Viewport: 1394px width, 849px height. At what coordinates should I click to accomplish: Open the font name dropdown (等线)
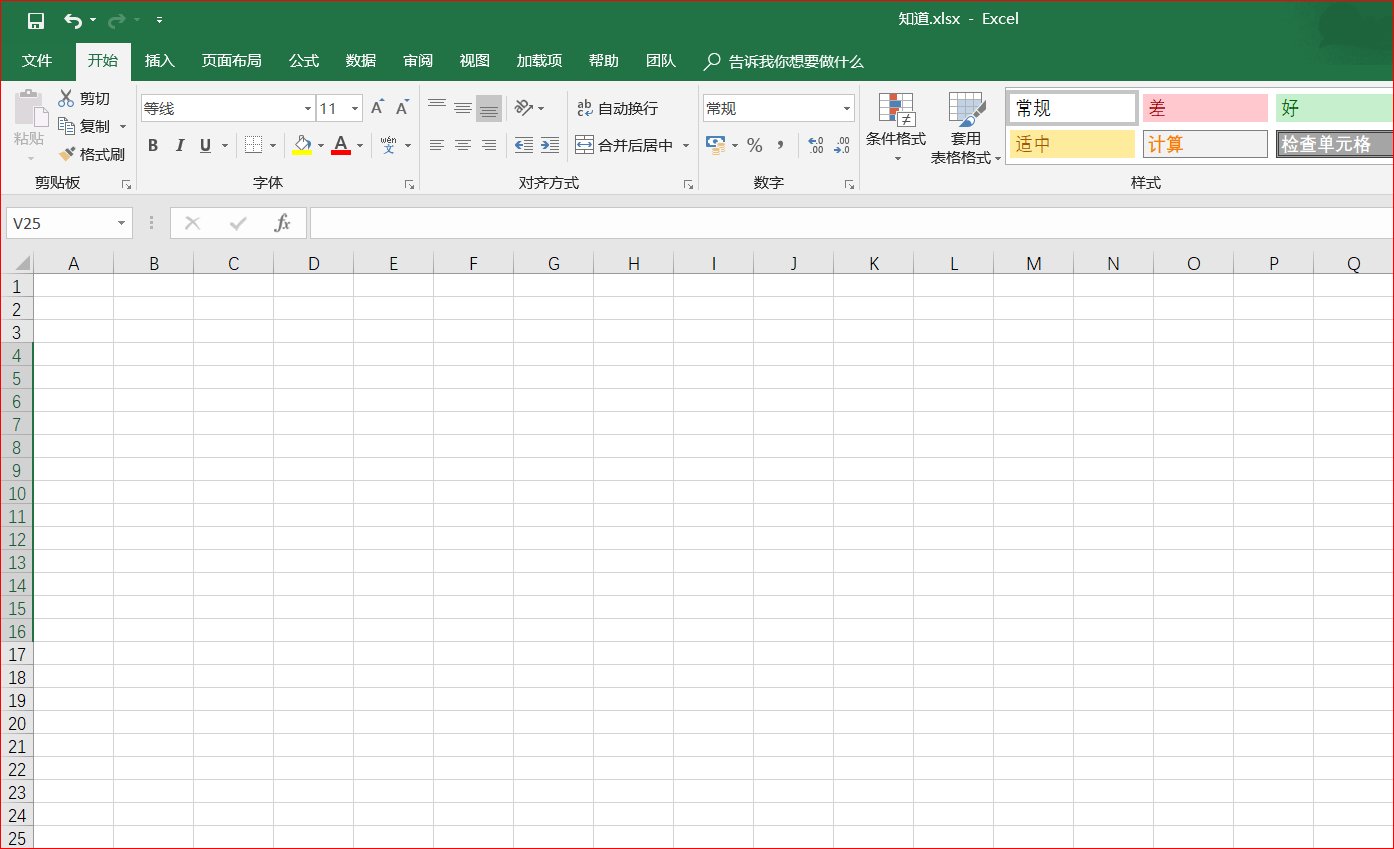307,108
